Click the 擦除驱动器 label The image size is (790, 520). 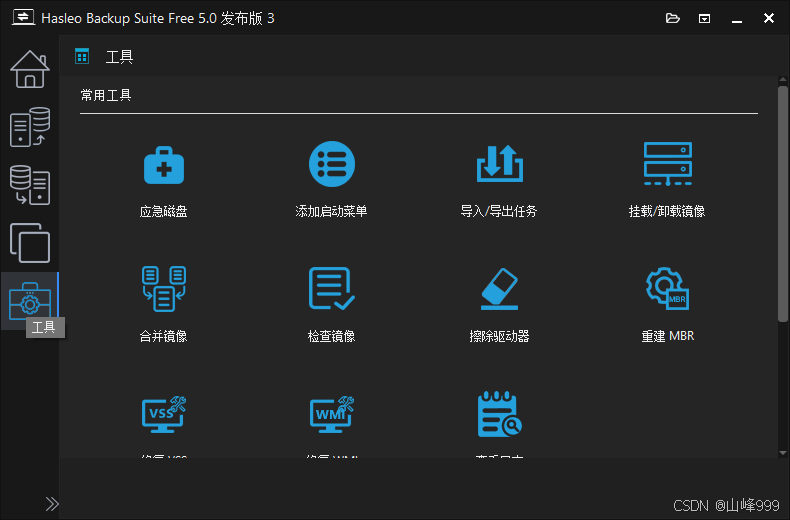[499, 336]
